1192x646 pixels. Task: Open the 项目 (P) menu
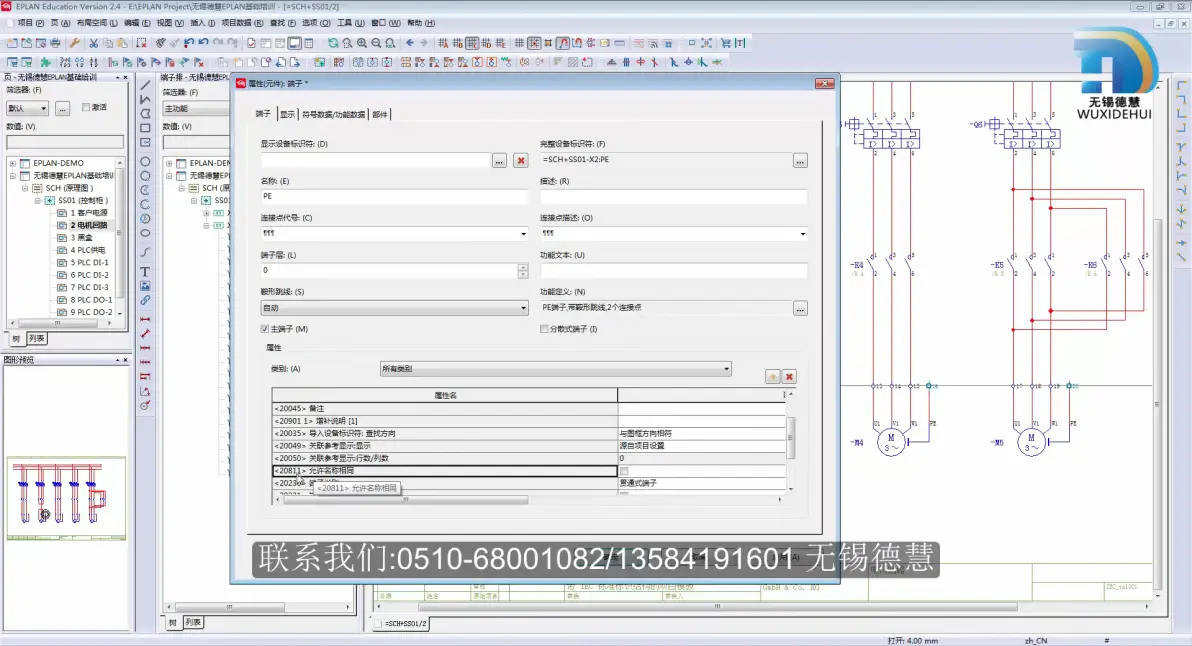30,23
